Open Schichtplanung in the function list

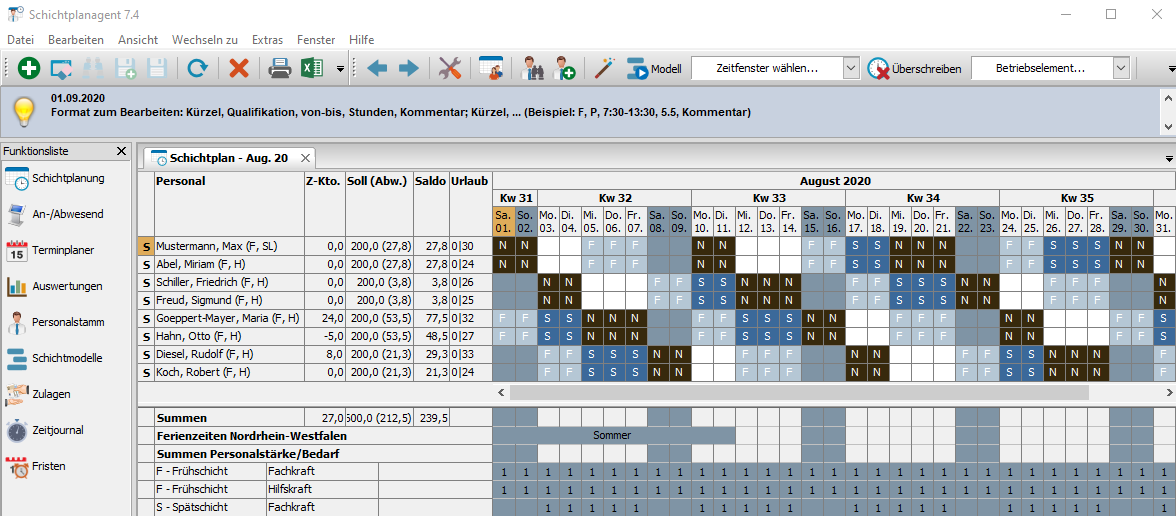(54, 178)
